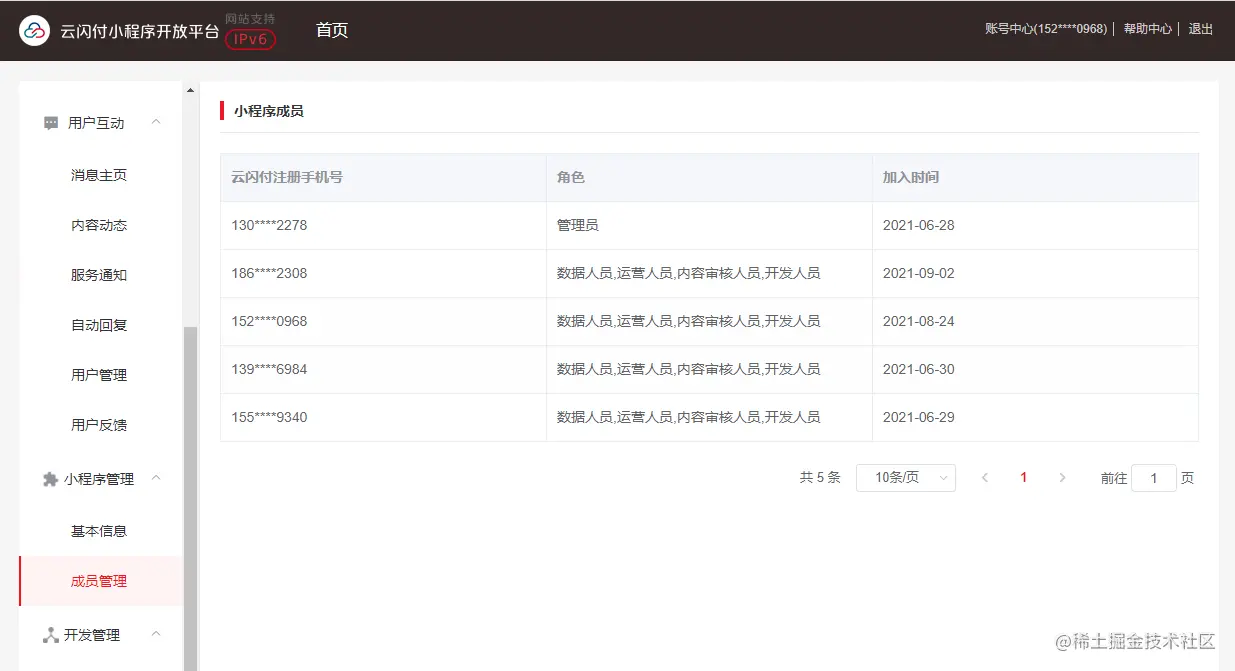Click the UnionPay cloud logo icon

tap(34, 31)
